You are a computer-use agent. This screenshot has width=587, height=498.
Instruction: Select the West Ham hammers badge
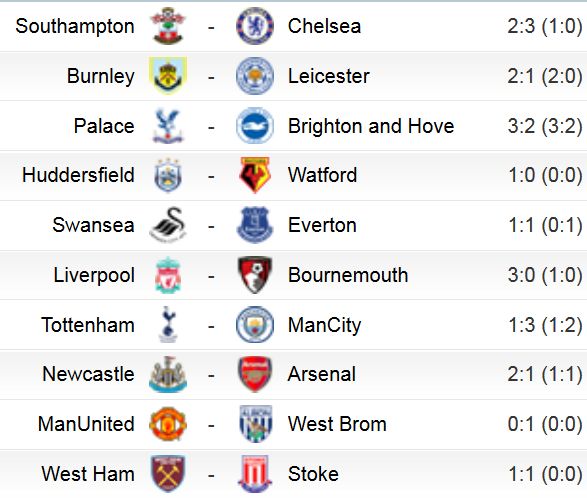(x=168, y=474)
